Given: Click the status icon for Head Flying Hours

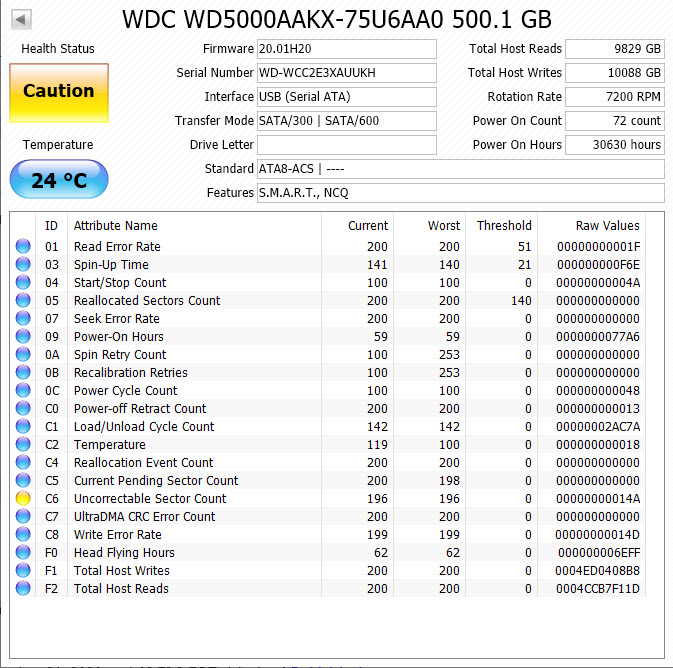Looking at the screenshot, I should pos(23,553).
